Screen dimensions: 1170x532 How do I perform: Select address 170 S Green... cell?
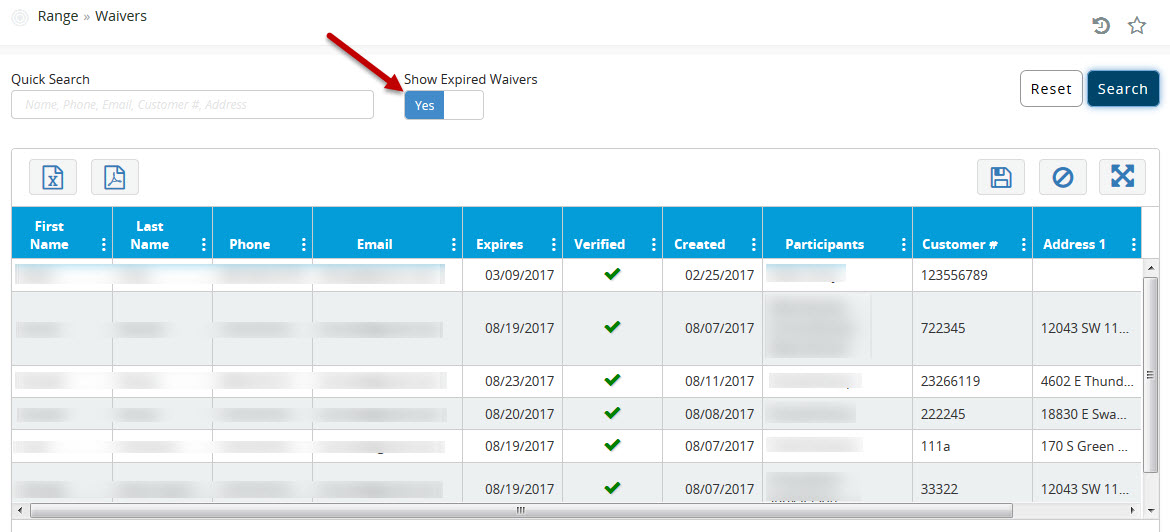1087,446
